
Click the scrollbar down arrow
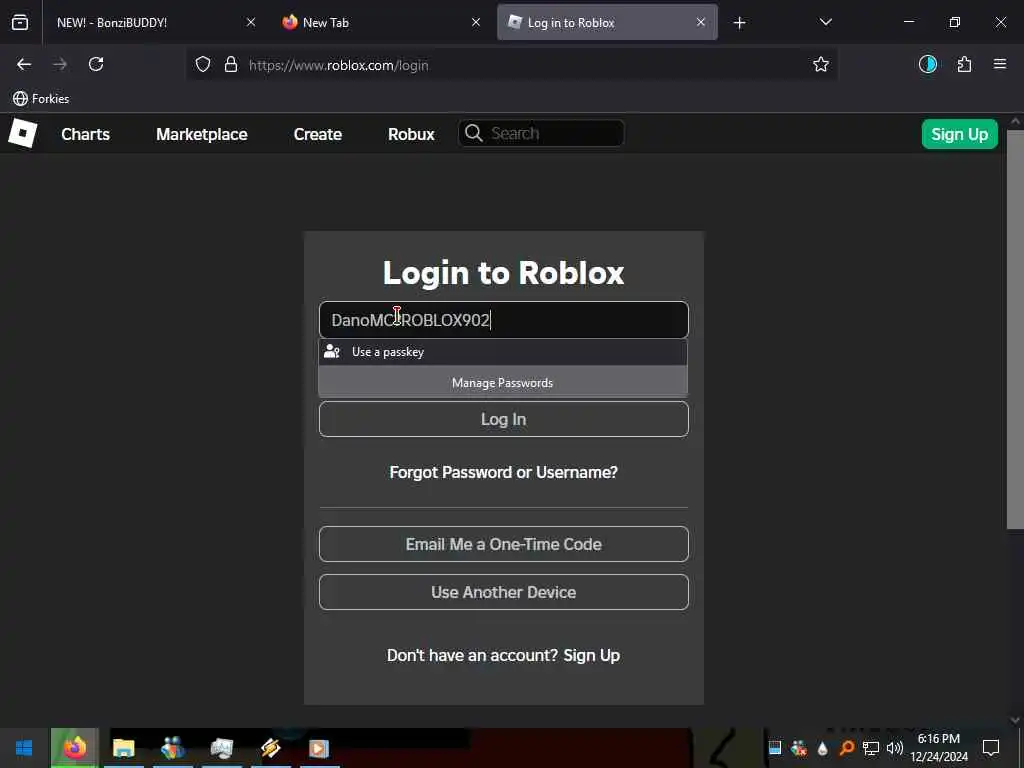tap(1015, 720)
